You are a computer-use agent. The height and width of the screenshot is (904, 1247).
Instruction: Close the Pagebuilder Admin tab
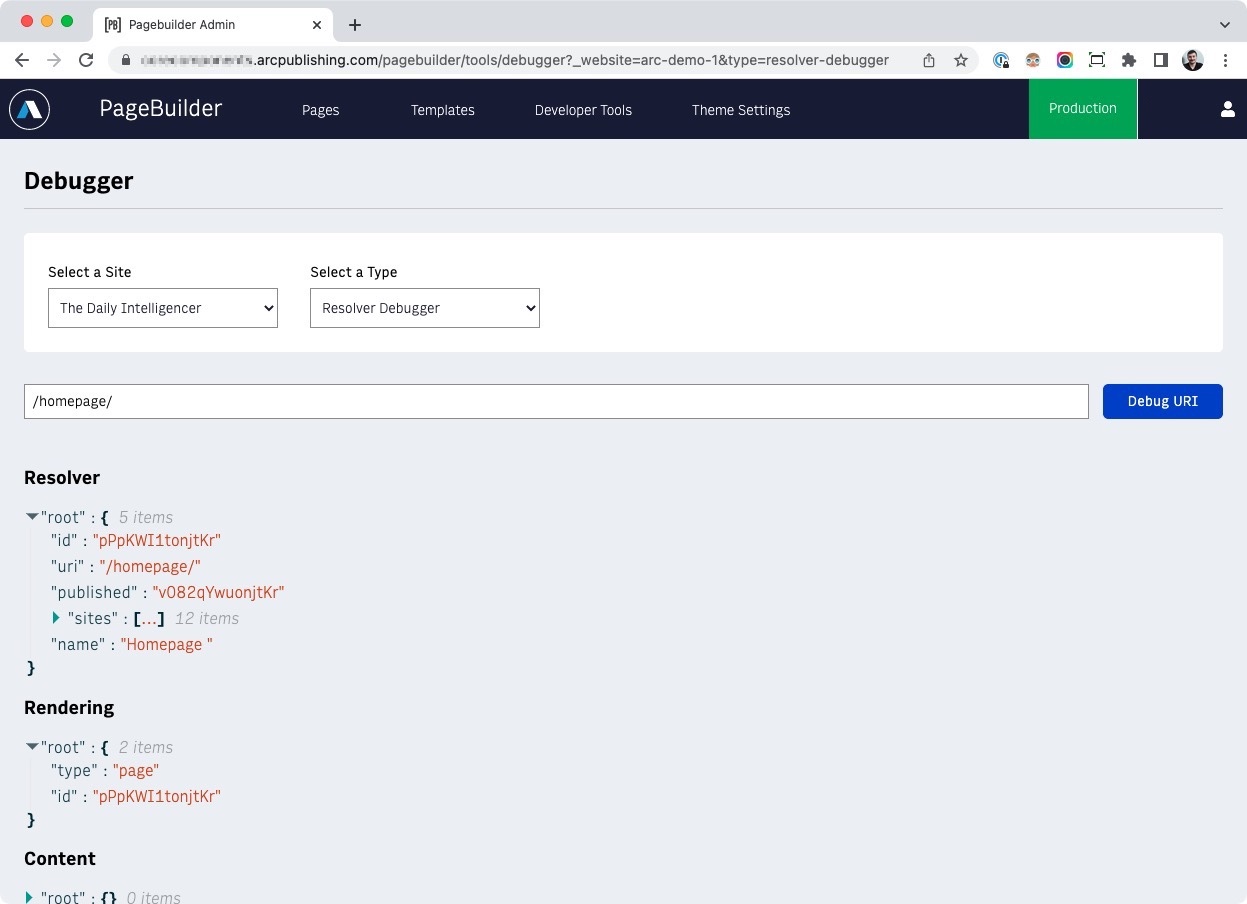[x=317, y=25]
